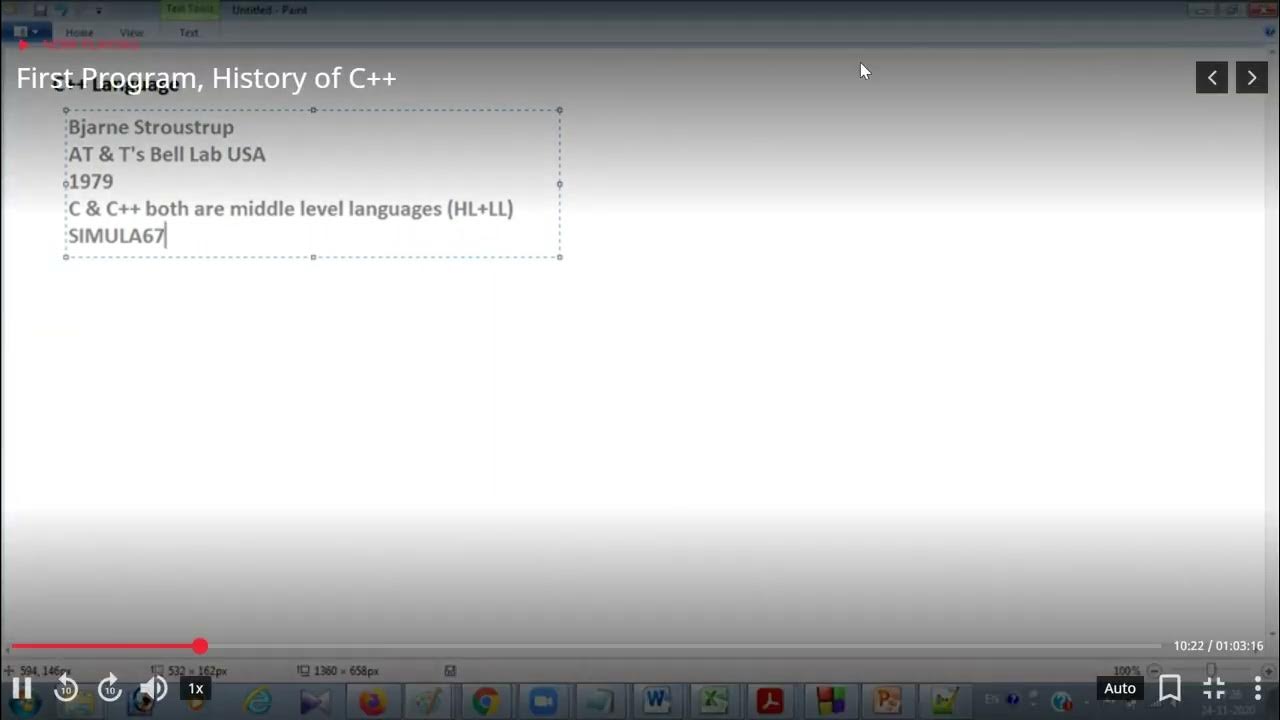Rewind the video by 10 seconds
Screen dimensions: 1280x720
point(66,688)
